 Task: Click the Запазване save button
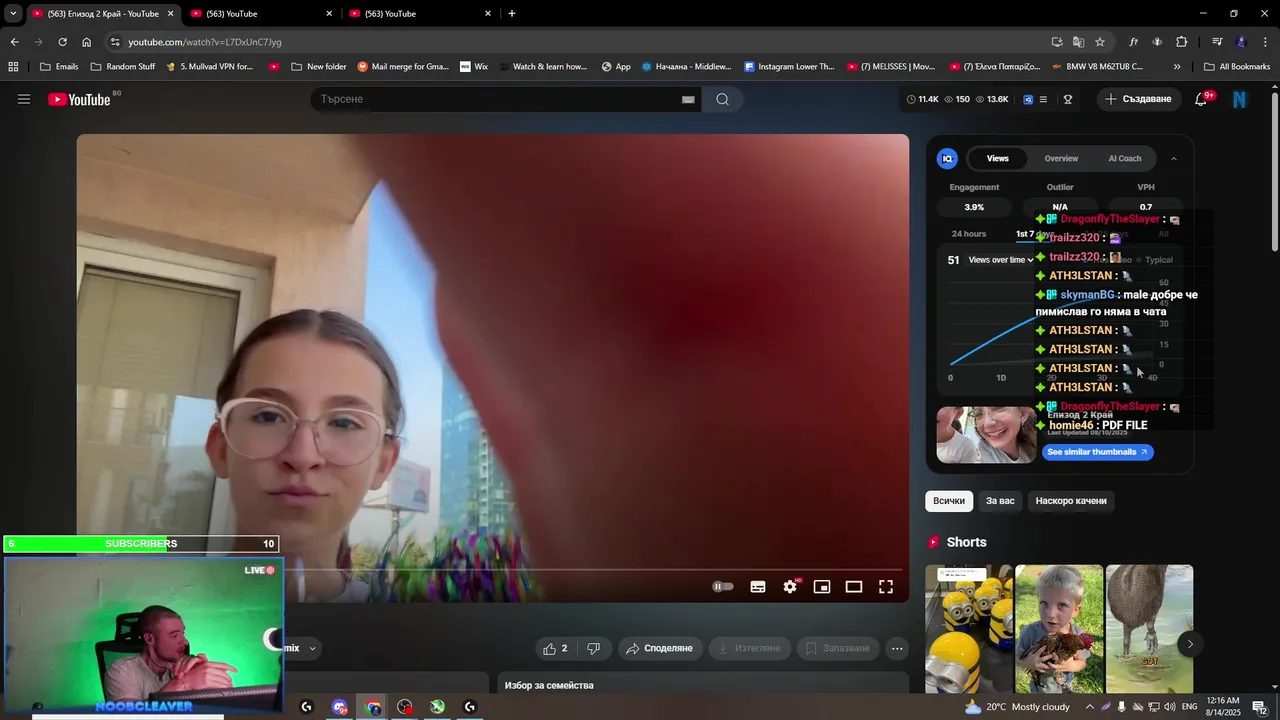(837, 648)
